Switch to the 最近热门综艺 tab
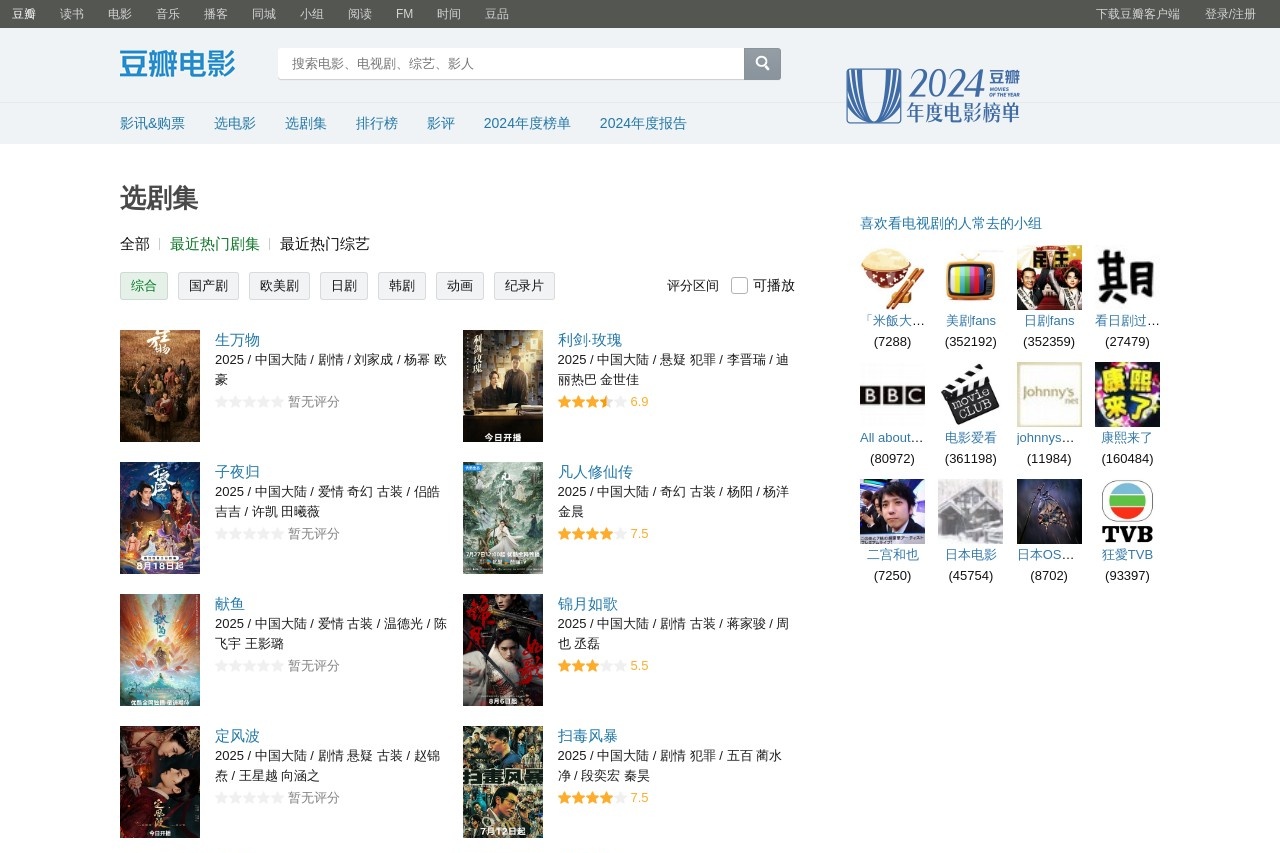This screenshot has height=853, width=1280. point(325,244)
